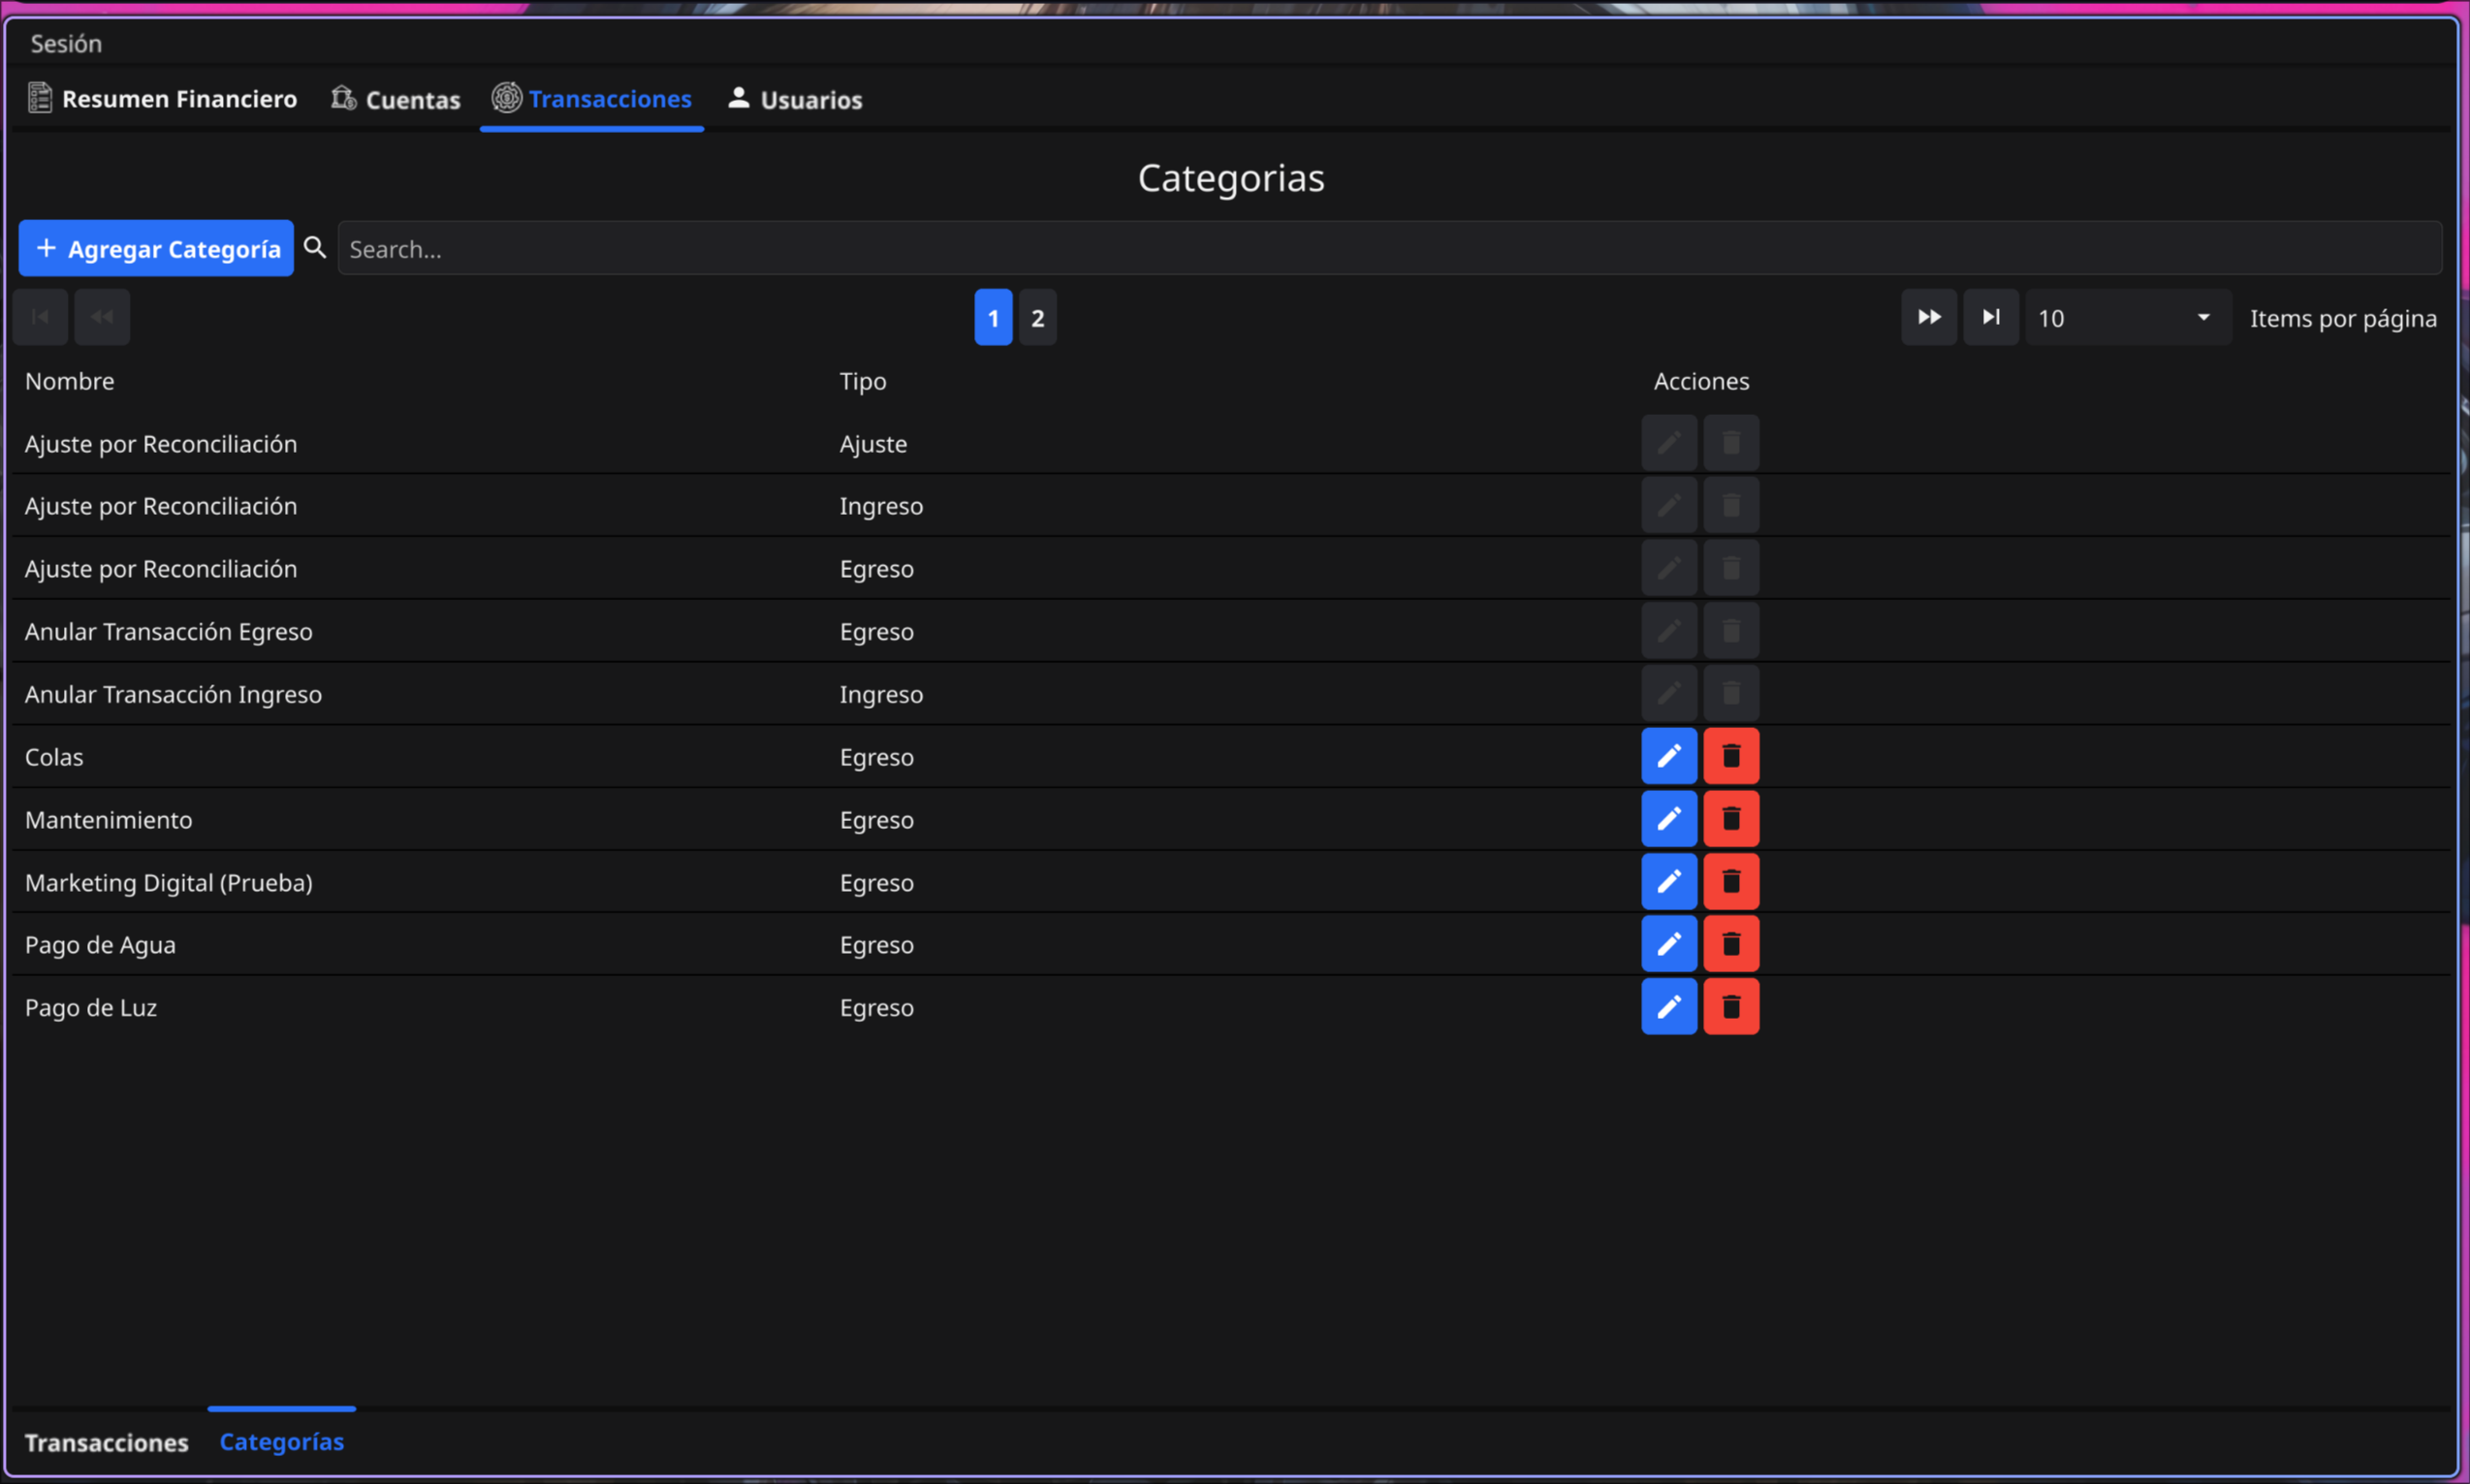The width and height of the screenshot is (2470, 1484).
Task: Edit the Colas category with the pencil icon
Action: [x=1667, y=755]
